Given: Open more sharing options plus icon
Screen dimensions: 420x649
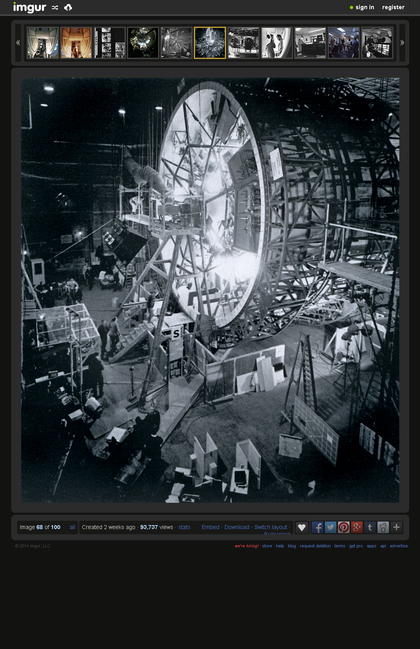Looking at the screenshot, I should [396, 527].
